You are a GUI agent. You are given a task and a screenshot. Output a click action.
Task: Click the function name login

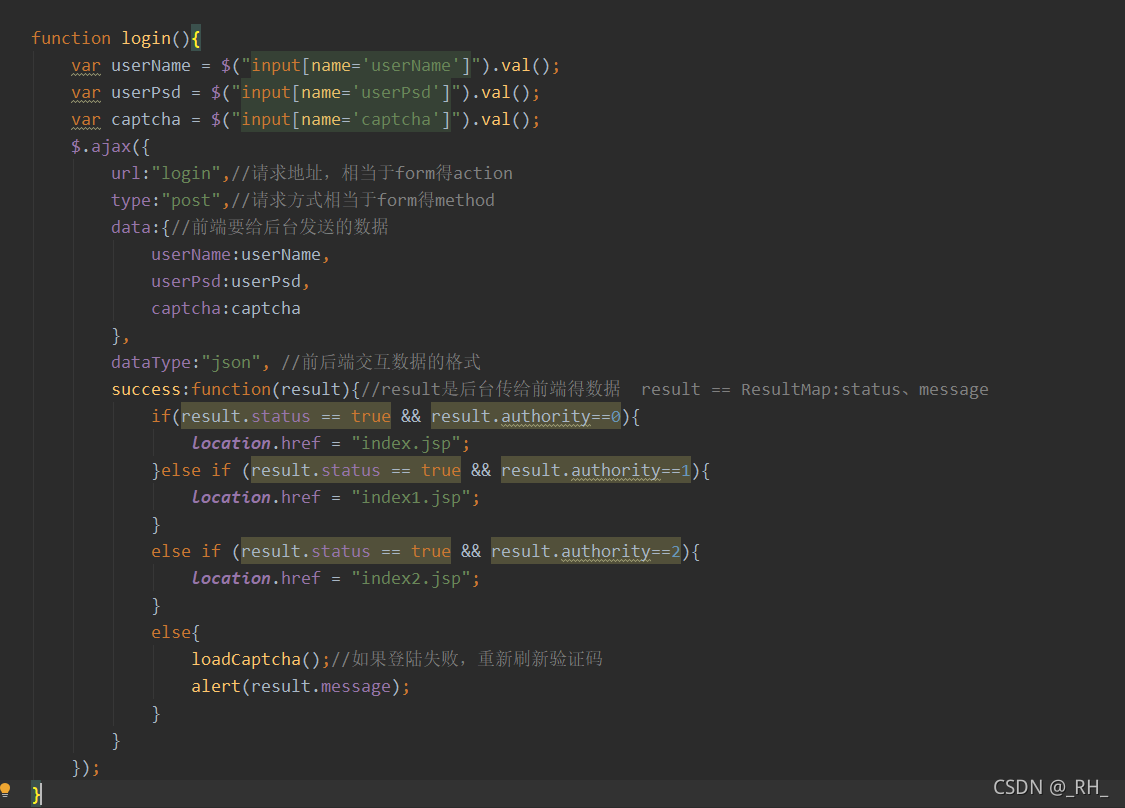(146, 38)
